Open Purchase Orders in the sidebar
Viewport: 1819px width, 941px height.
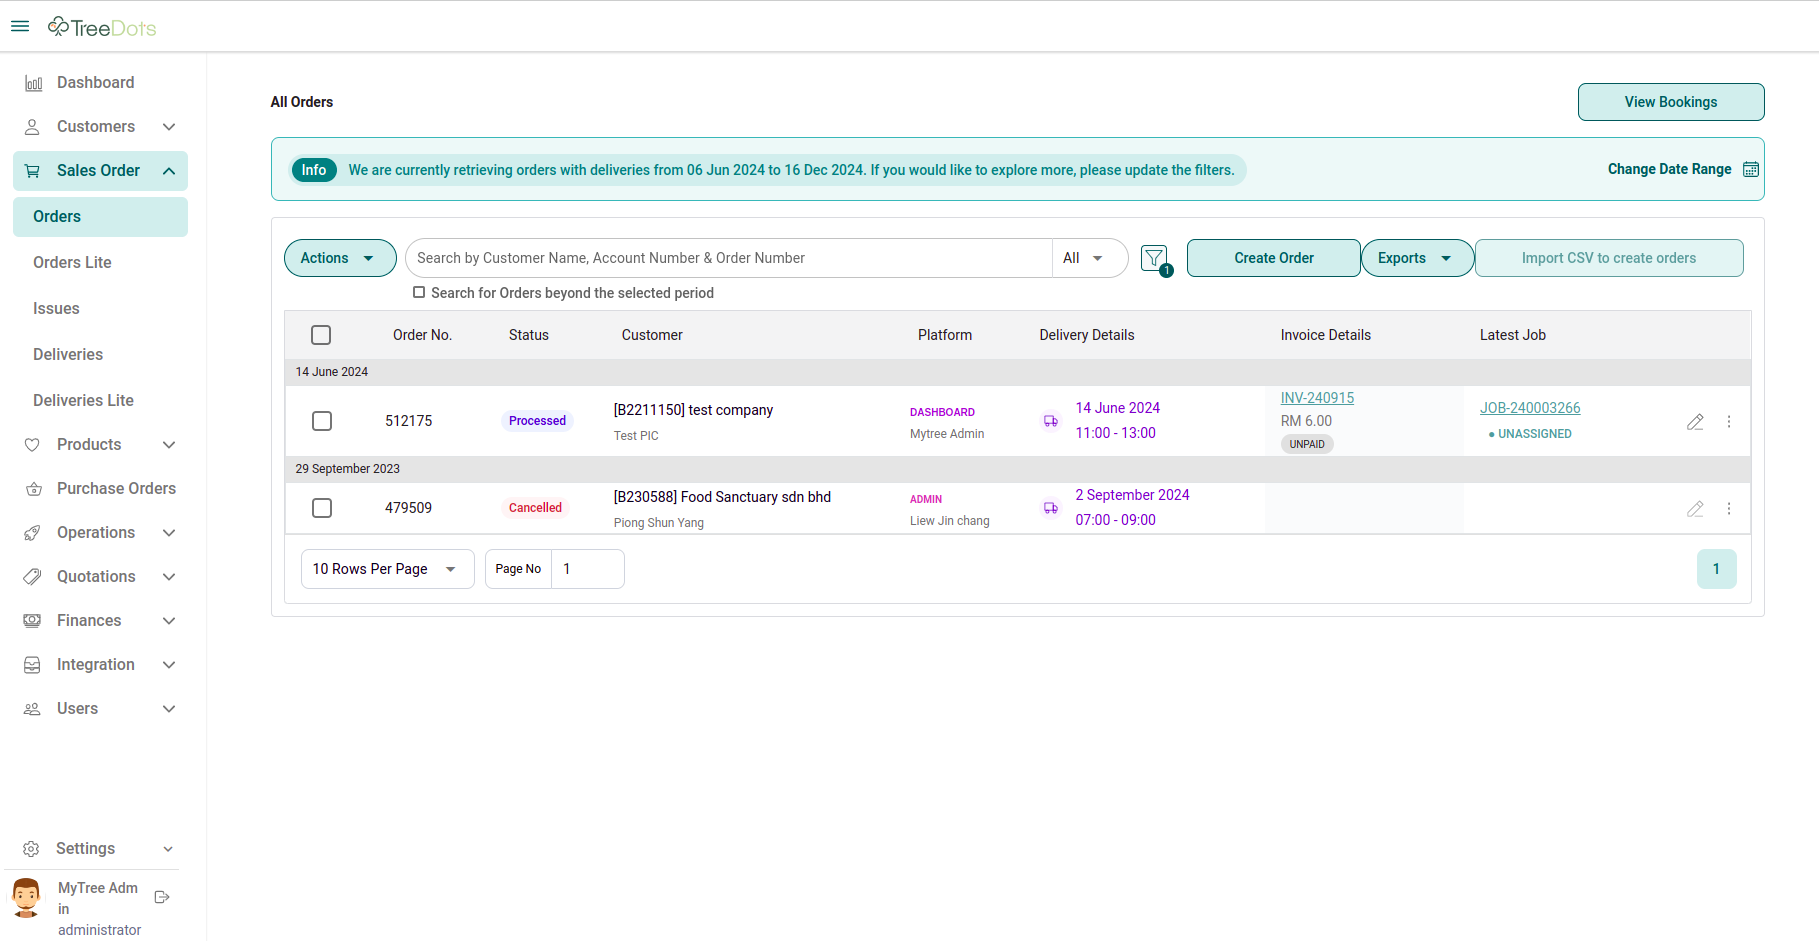[116, 489]
